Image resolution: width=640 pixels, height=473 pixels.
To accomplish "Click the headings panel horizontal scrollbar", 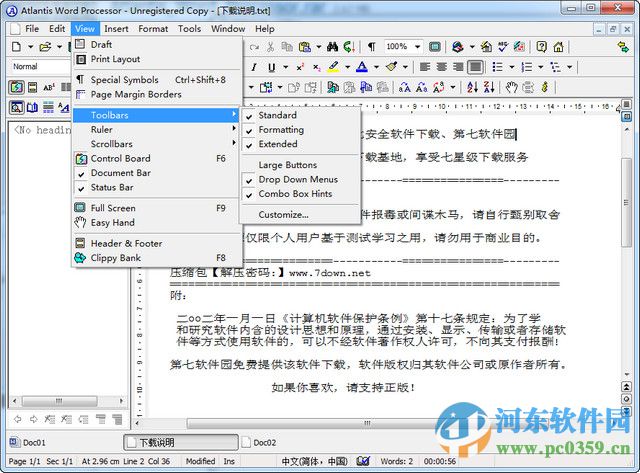I will [68, 401].
